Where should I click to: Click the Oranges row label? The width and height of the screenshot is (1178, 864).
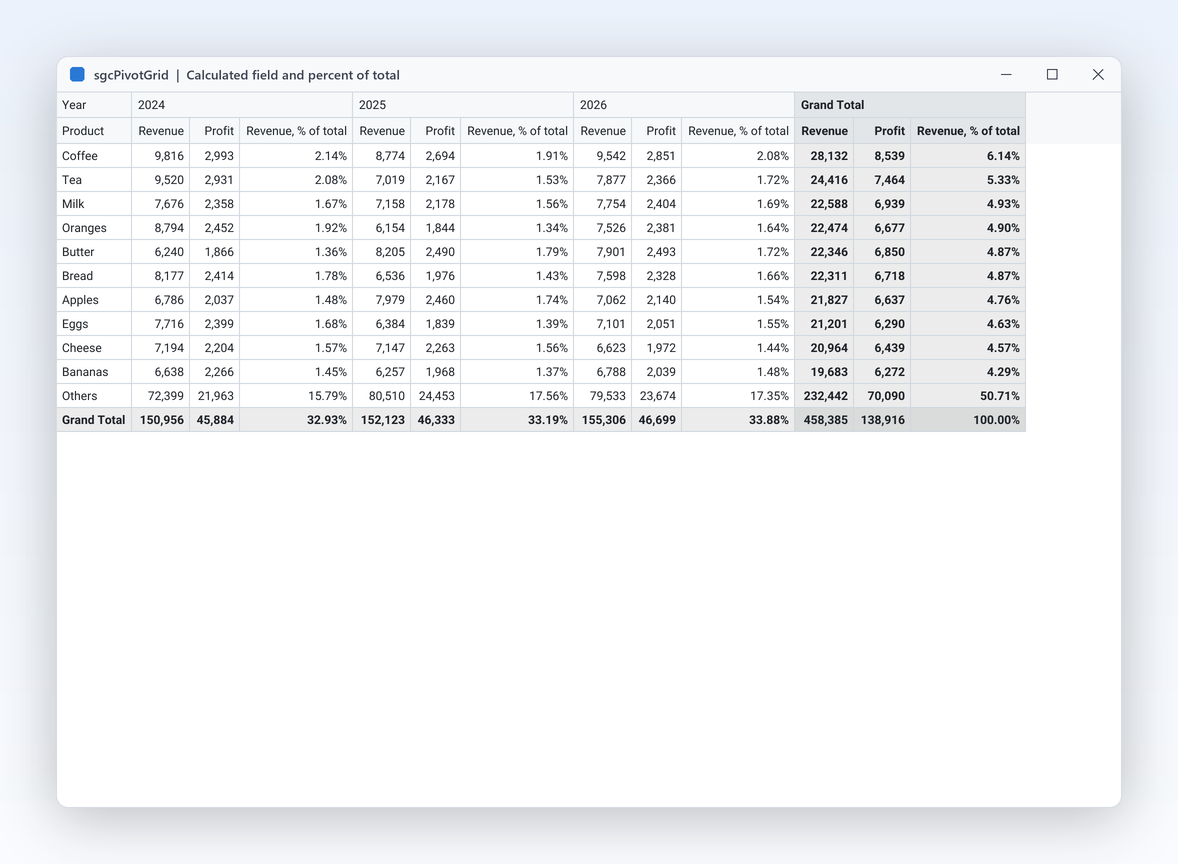tap(94, 228)
